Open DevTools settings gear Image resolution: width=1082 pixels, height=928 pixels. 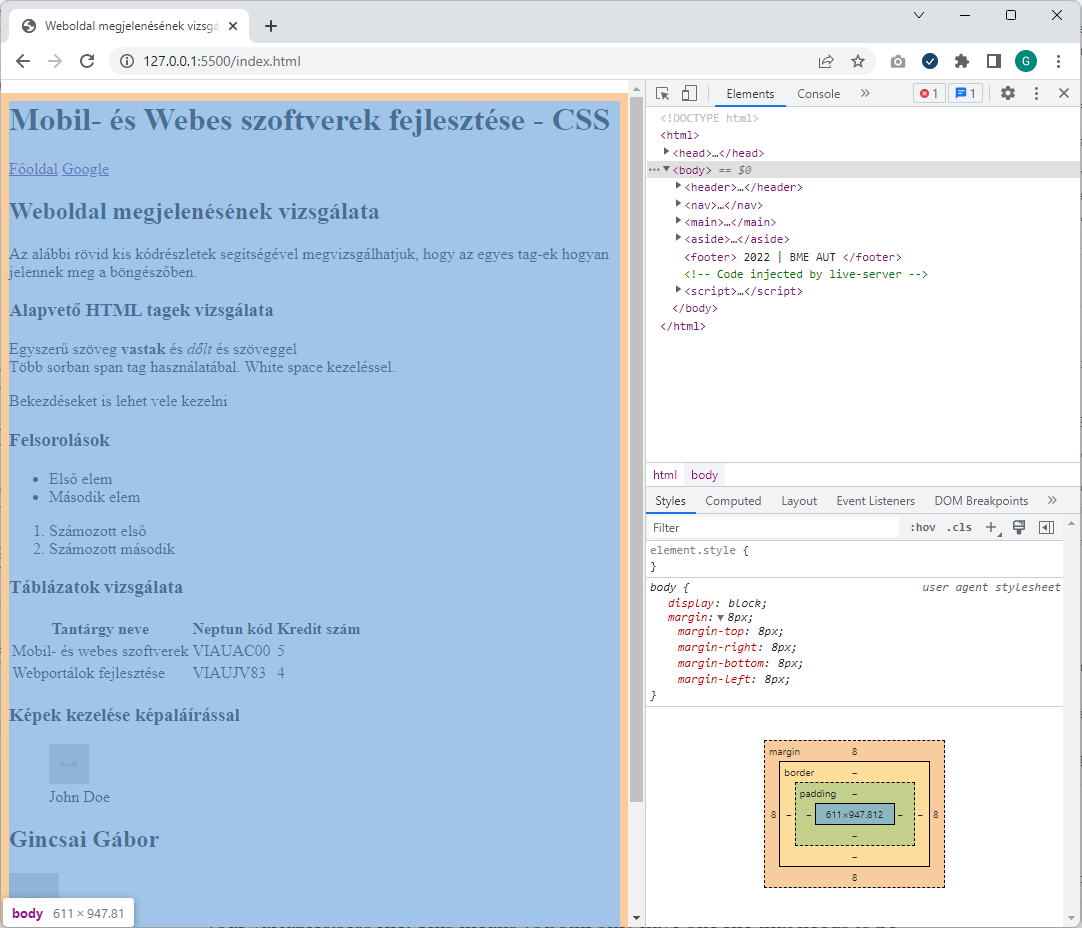pyautogui.click(x=1008, y=93)
